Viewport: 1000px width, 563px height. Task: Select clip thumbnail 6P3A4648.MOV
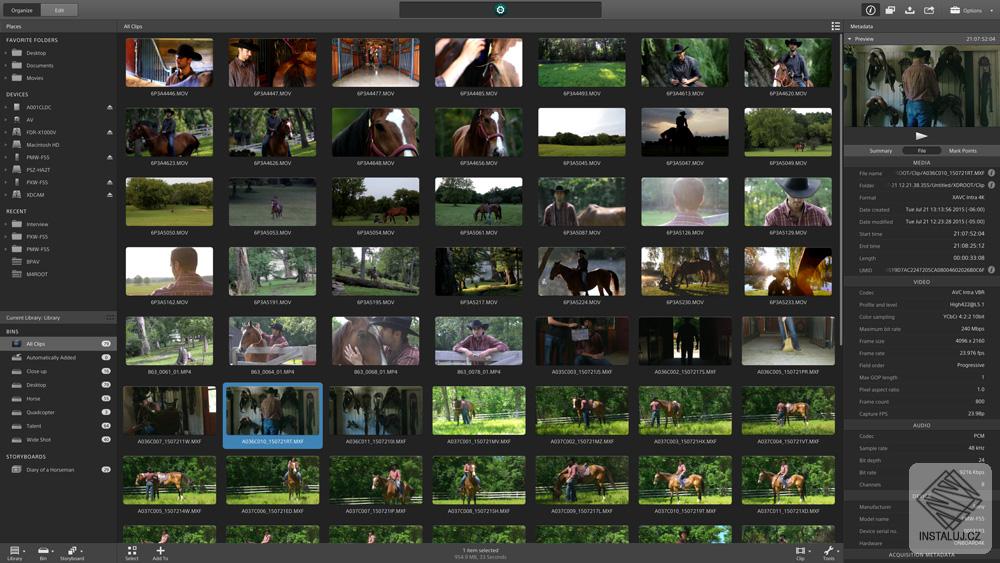click(376, 132)
